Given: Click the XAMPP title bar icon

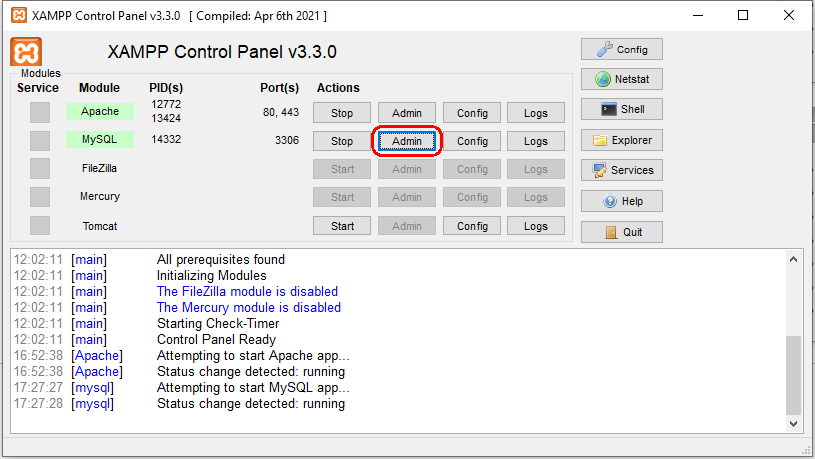Looking at the screenshot, I should (x=18, y=16).
